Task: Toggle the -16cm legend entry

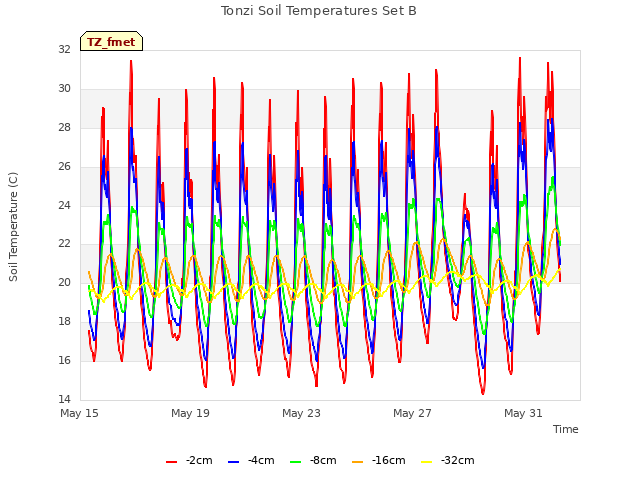Action: tap(378, 461)
